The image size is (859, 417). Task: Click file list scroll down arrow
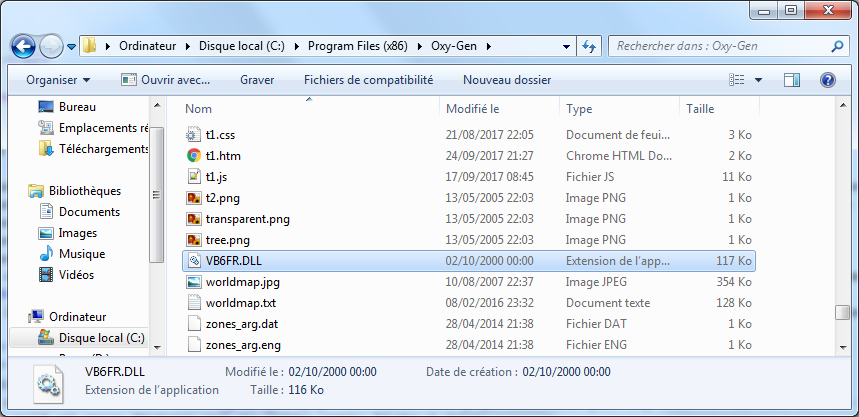(x=841, y=347)
